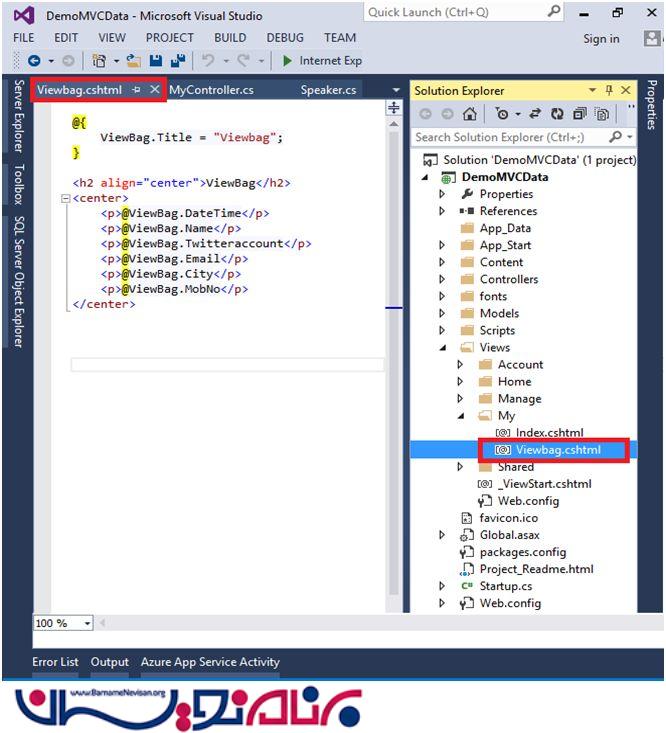This screenshot has width=666, height=733.
Task: Open the BUILD menu
Action: (230, 37)
